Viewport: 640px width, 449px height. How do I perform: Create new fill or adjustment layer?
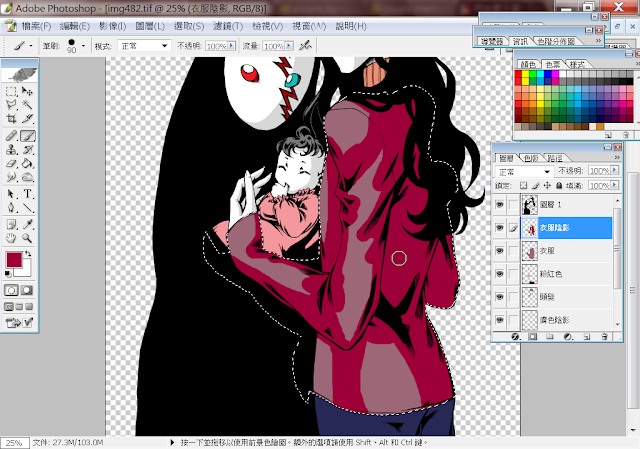[568, 337]
